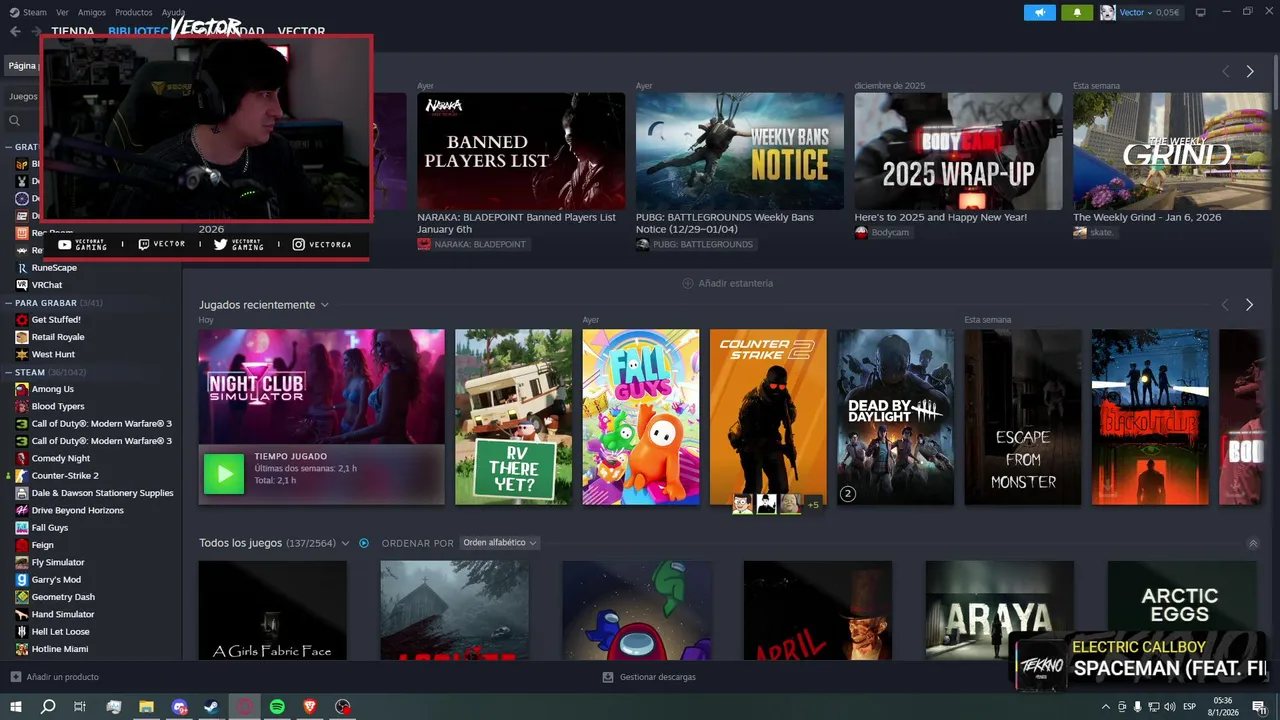Select Hotline Miami in the game list
The image size is (1280, 720).
click(x=60, y=649)
